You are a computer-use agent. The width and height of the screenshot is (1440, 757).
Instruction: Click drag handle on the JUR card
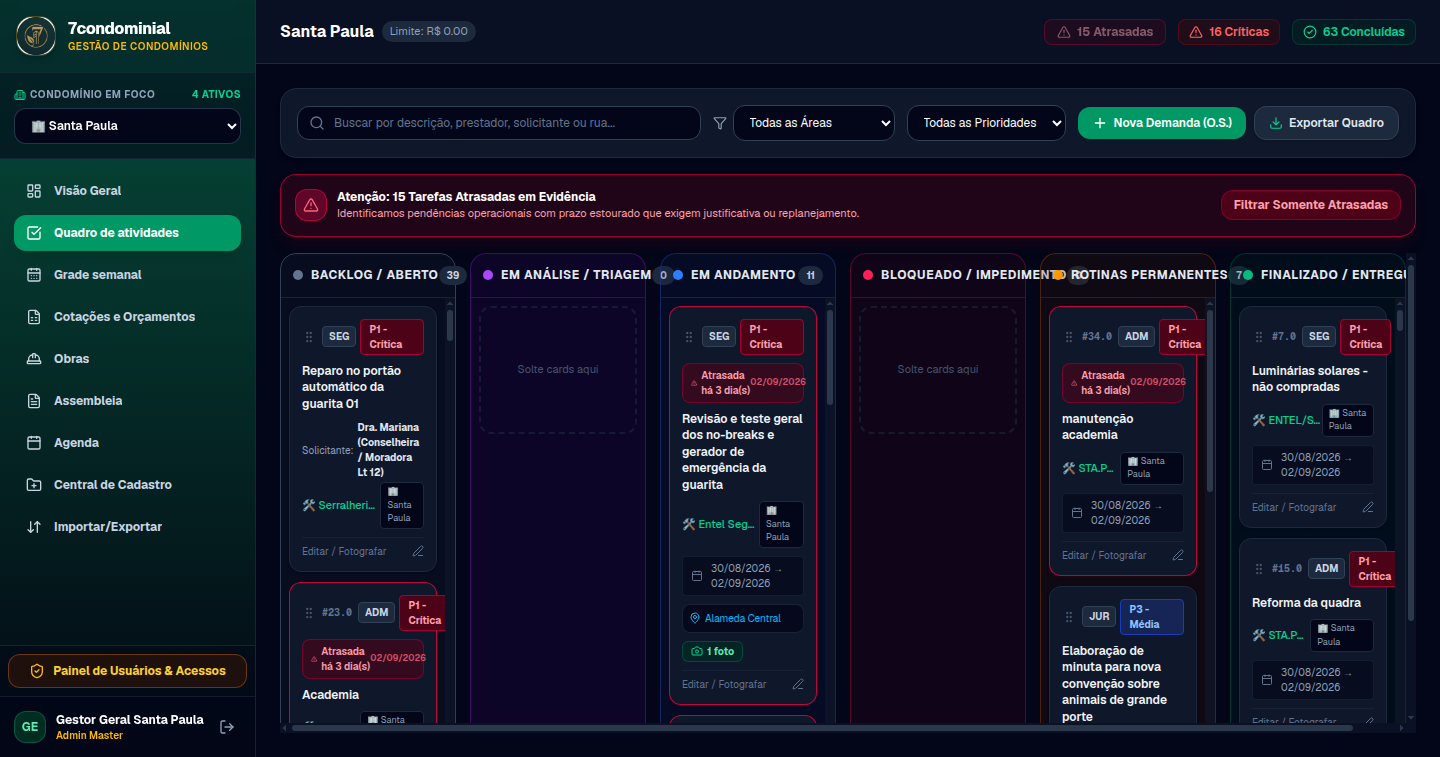click(x=1068, y=616)
